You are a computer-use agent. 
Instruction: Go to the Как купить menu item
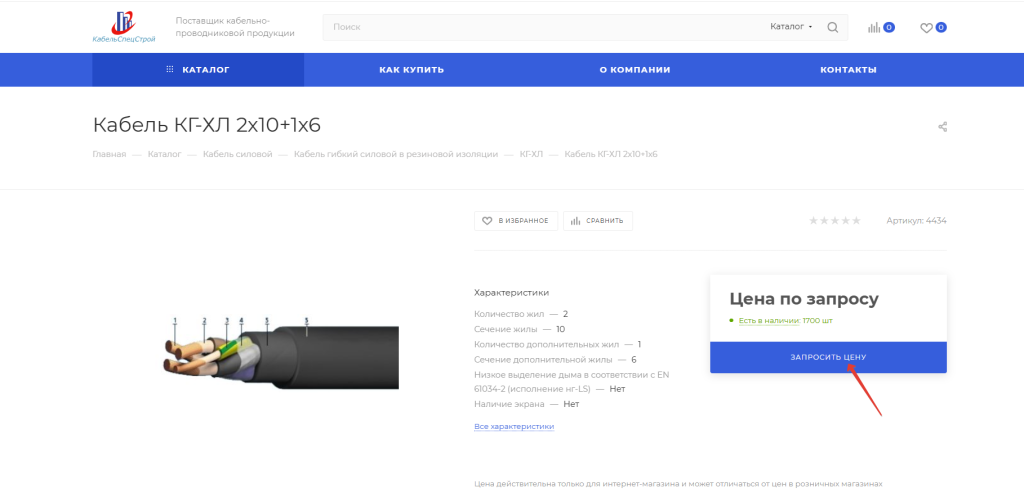pyautogui.click(x=411, y=70)
